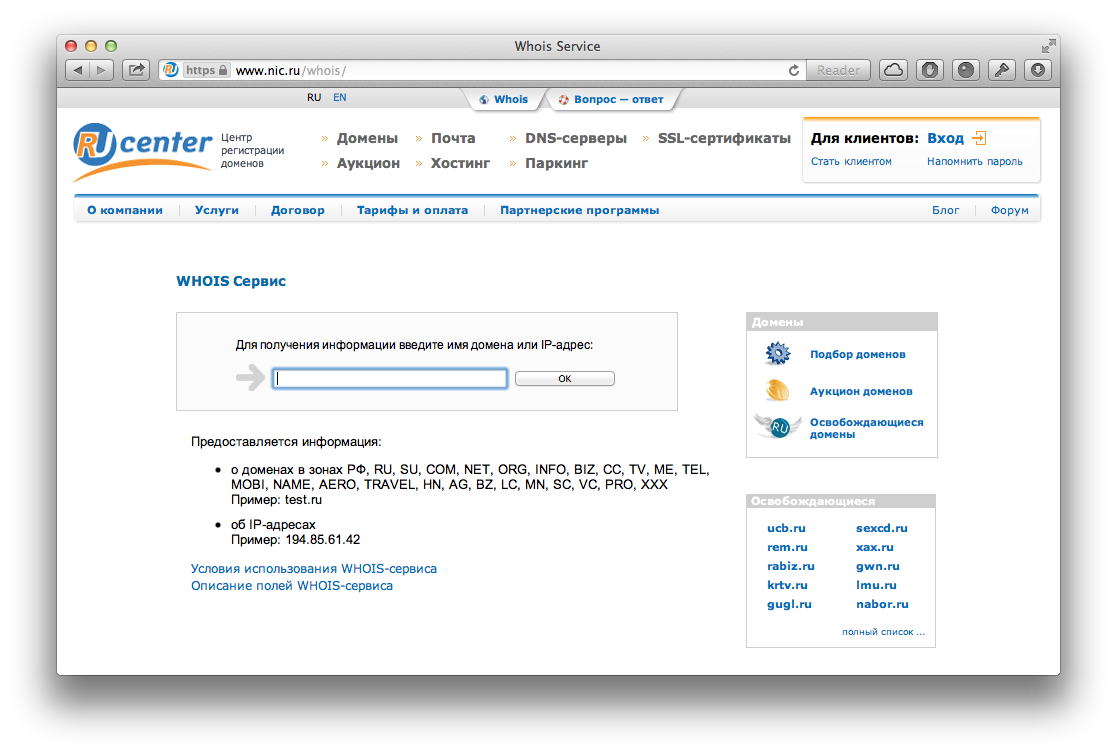1117x754 pixels.
Task: Click the winged RU icon for Освобождающиеся домены
Action: coord(777,428)
